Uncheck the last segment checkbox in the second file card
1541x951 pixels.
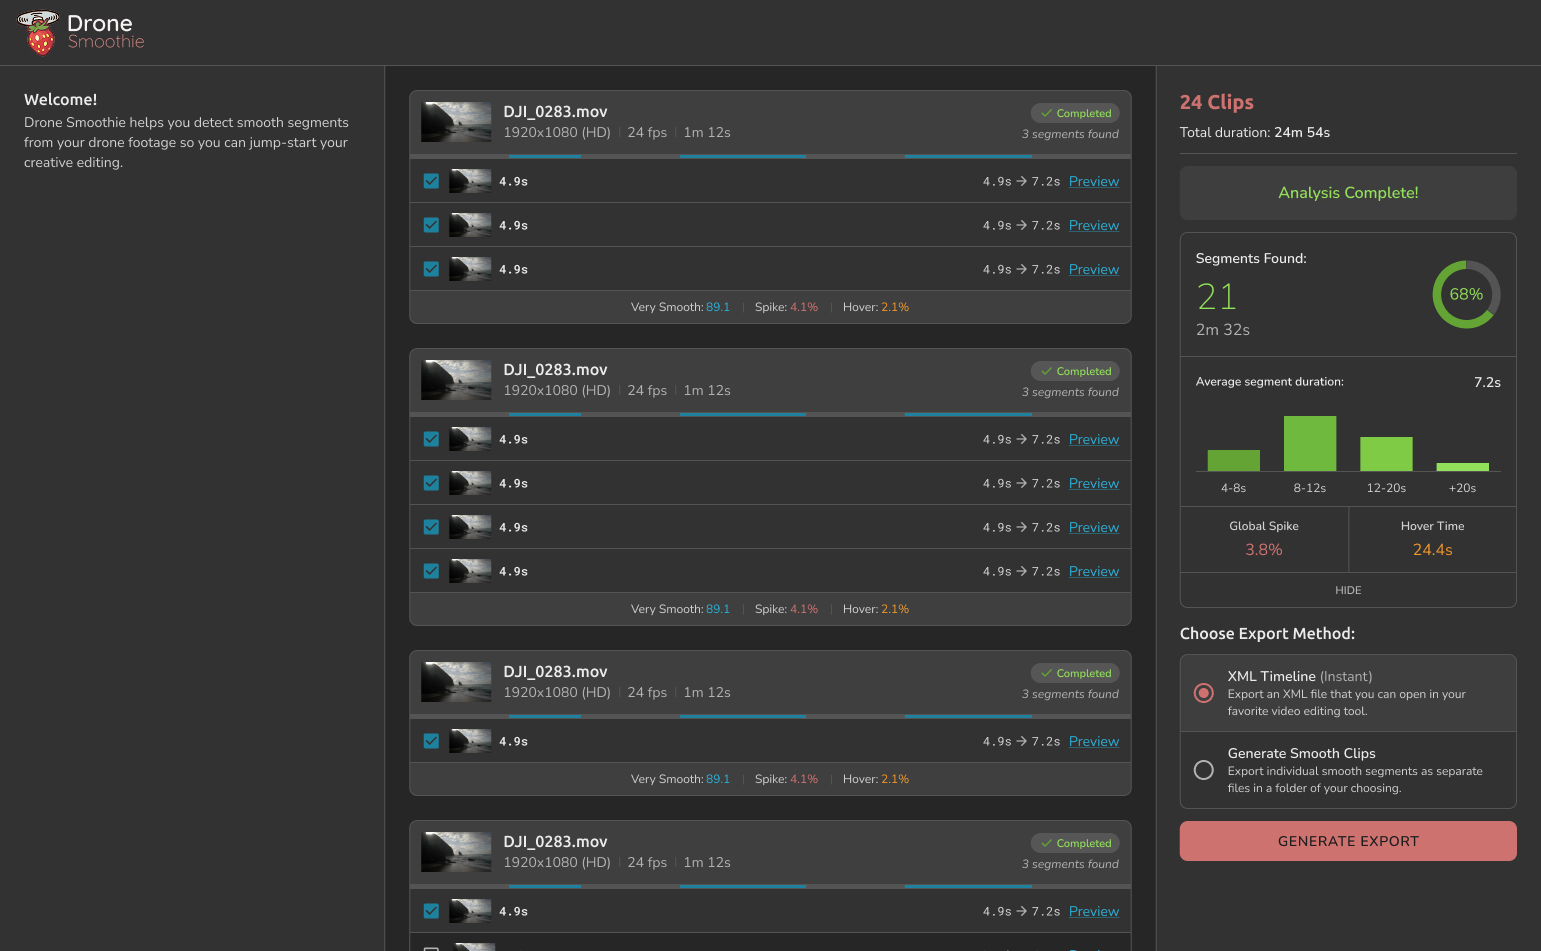[x=431, y=571]
